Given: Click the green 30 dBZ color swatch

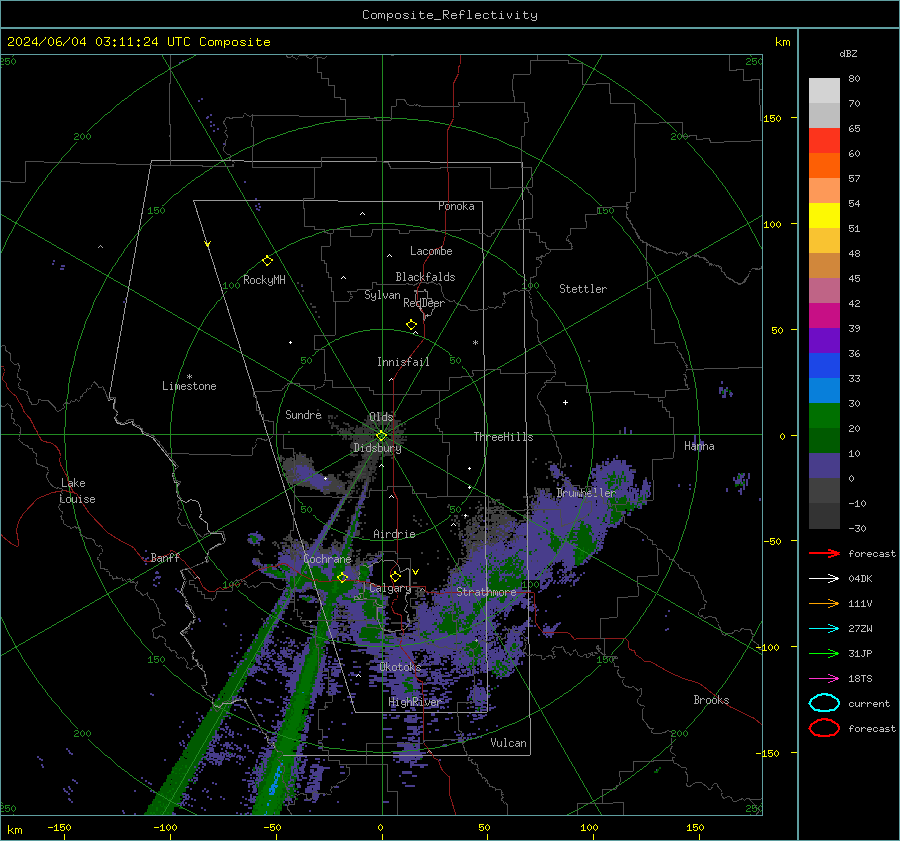Looking at the screenshot, I should 824,415.
